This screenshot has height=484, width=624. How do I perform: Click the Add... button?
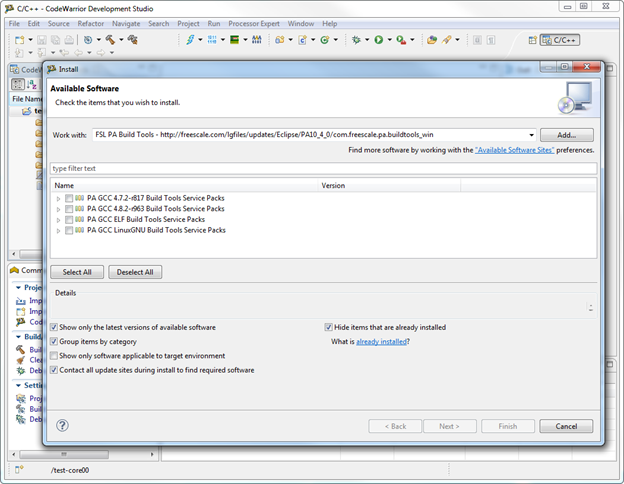point(567,135)
